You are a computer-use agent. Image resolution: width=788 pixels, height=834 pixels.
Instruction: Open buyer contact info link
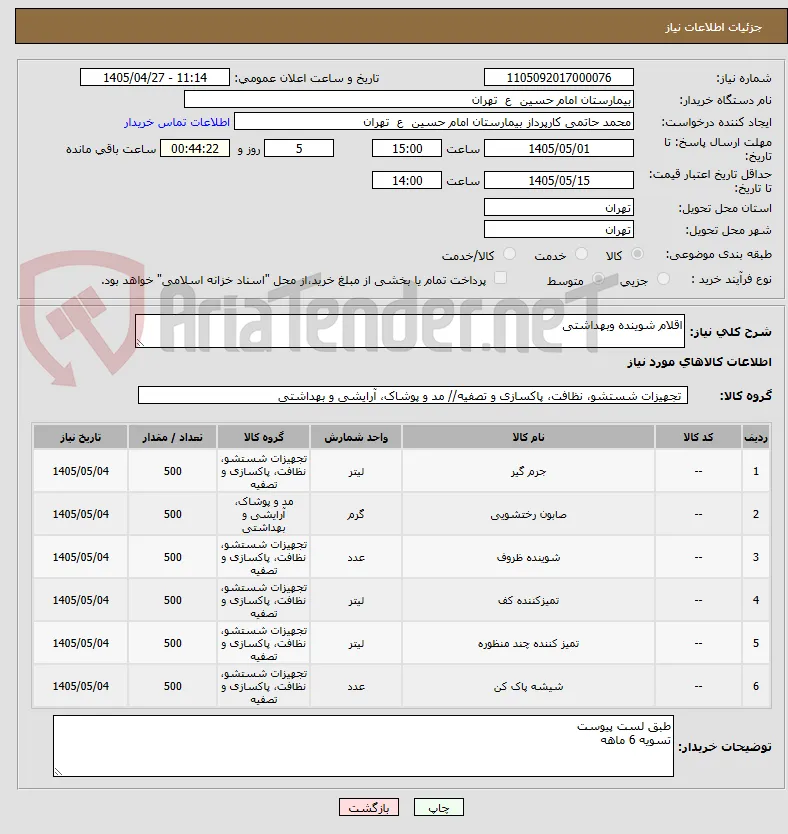point(177,122)
